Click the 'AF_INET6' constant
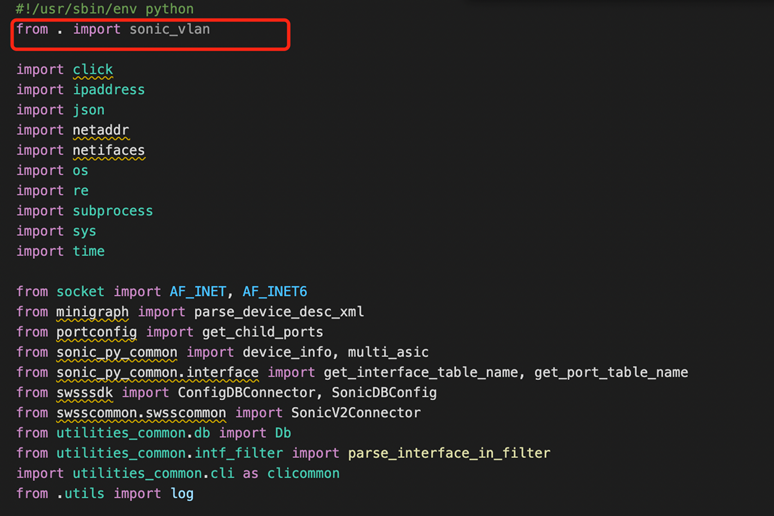Viewport: 774px width, 516px height. 274,292
